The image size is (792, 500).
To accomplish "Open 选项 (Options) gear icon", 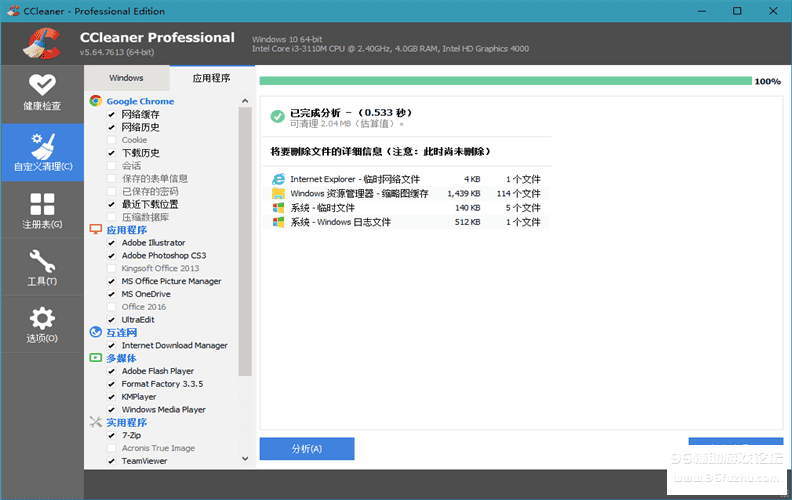I will point(41,325).
